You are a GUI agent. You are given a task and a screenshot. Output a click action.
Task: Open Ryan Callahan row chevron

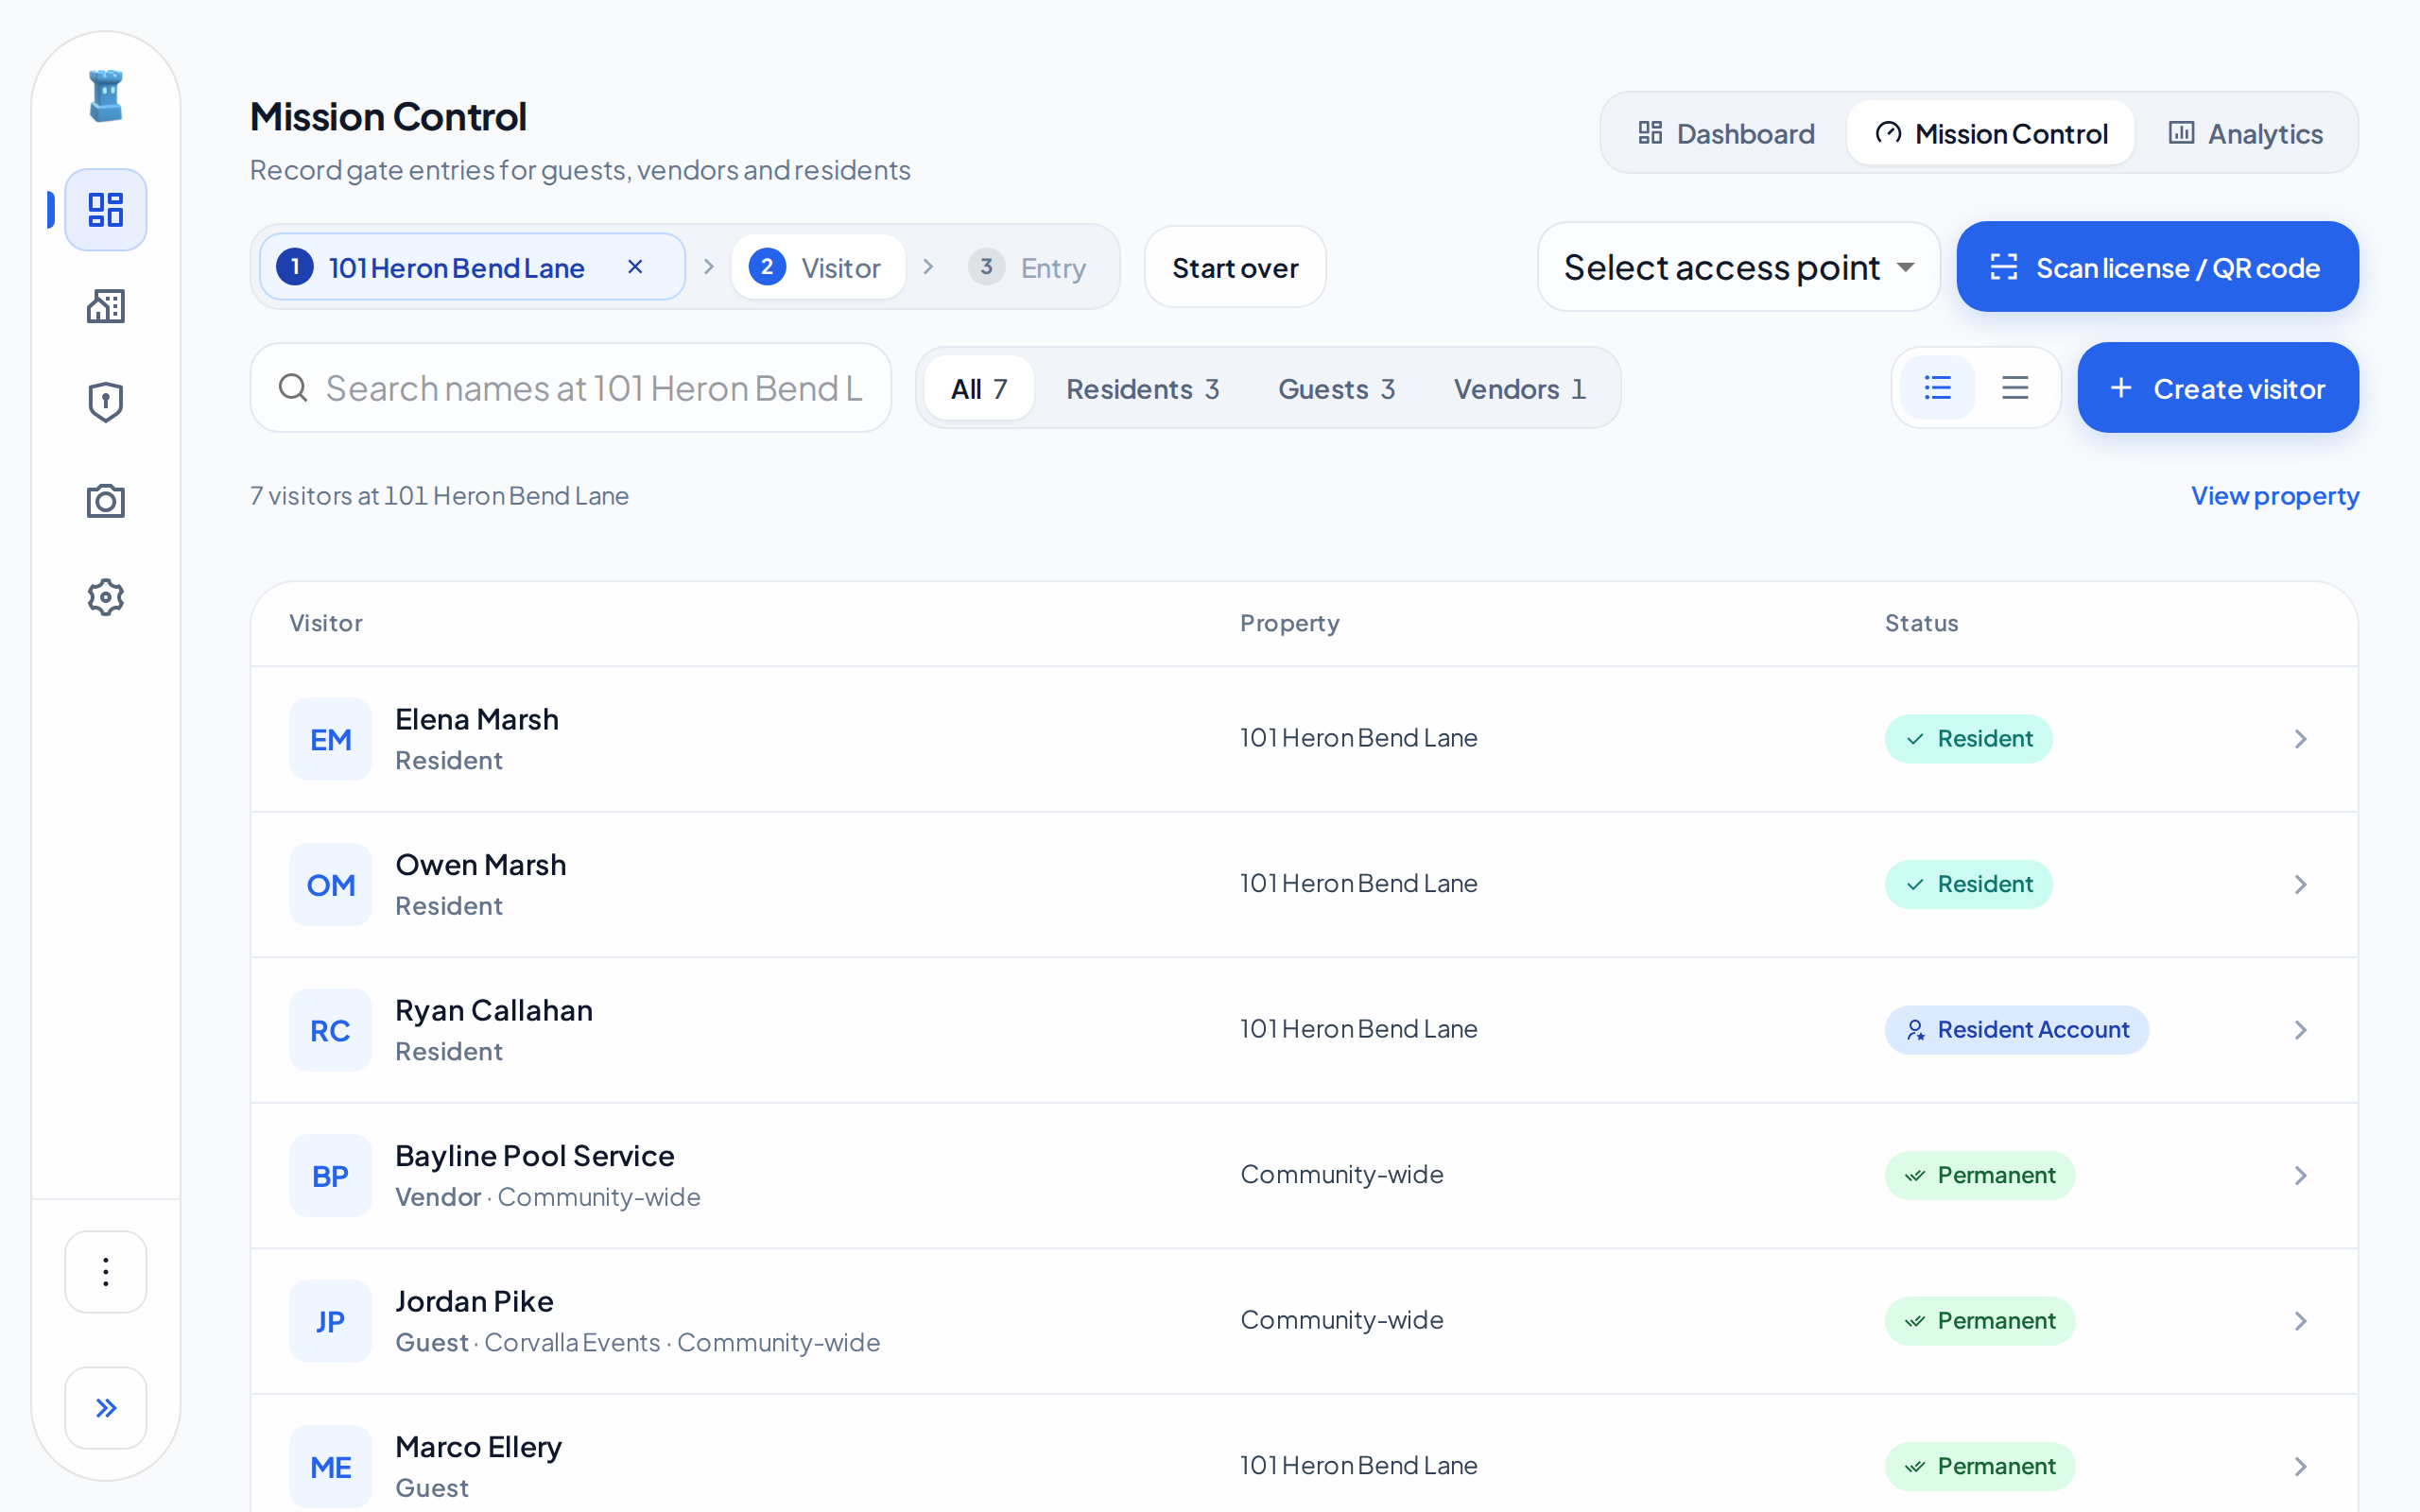[2300, 1030]
